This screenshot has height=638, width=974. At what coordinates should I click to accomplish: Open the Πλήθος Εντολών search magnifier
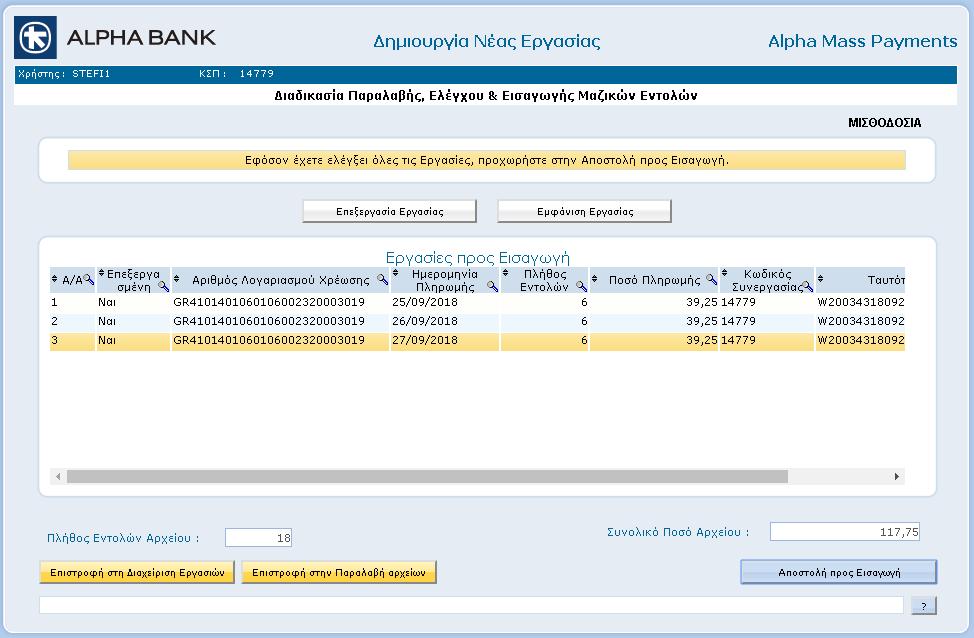click(581, 286)
